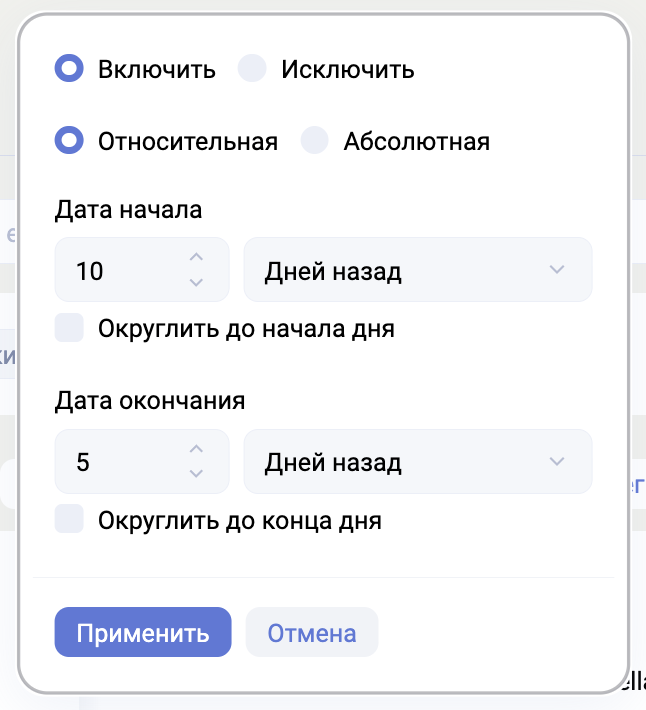Decrease the Дата начала value with down arrow
This screenshot has height=710, width=646.
tap(196, 282)
